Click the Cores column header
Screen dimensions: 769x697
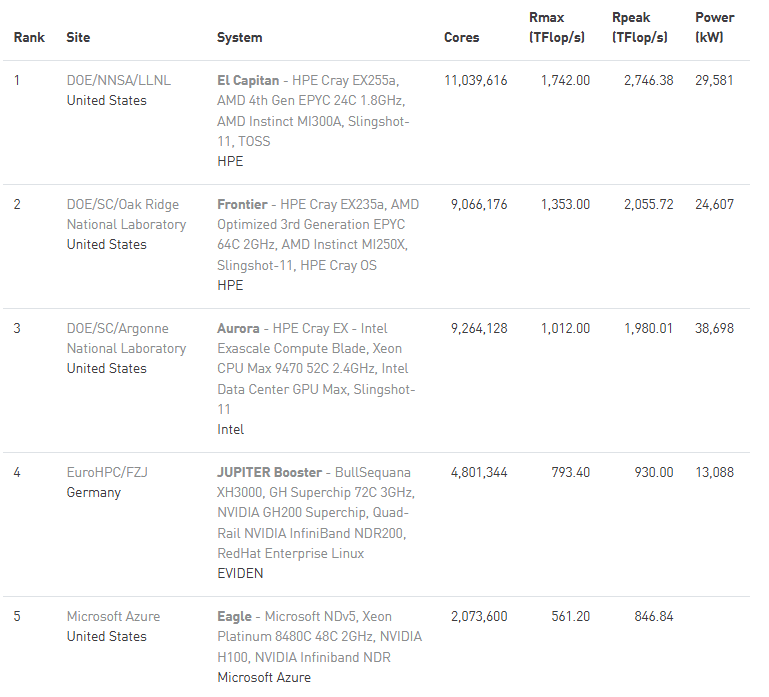(461, 37)
